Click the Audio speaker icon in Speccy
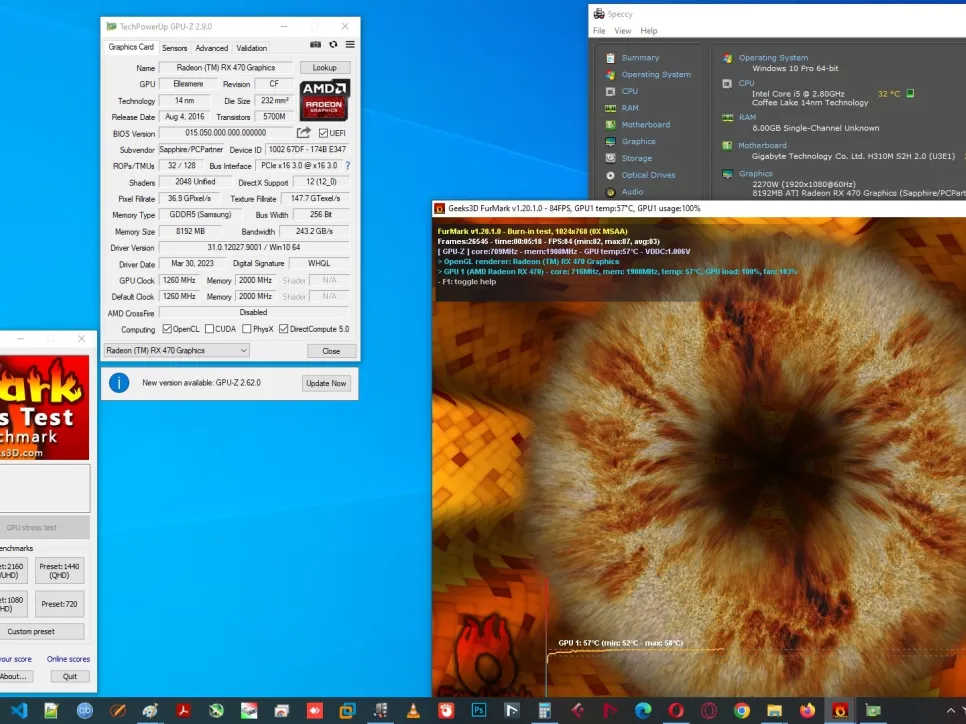This screenshot has height=724, width=966. 610,192
